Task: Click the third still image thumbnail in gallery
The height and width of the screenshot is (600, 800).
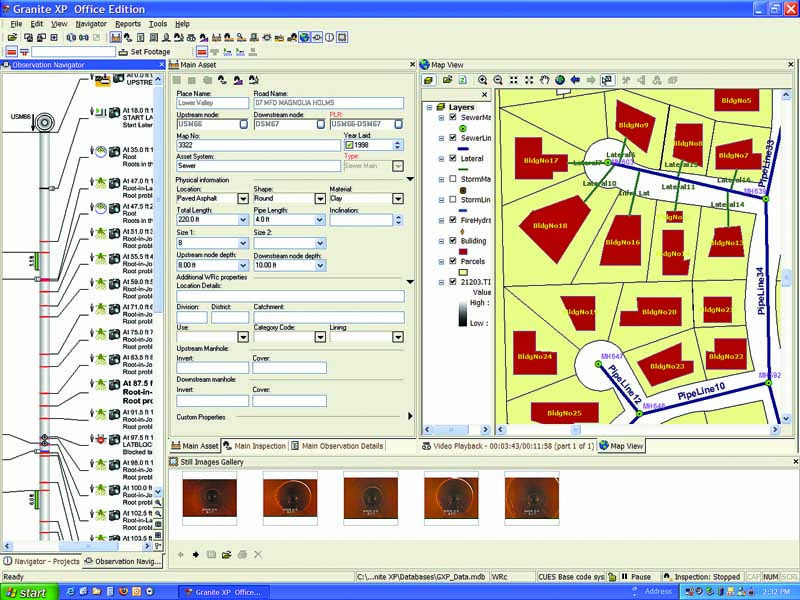Action: [x=370, y=498]
